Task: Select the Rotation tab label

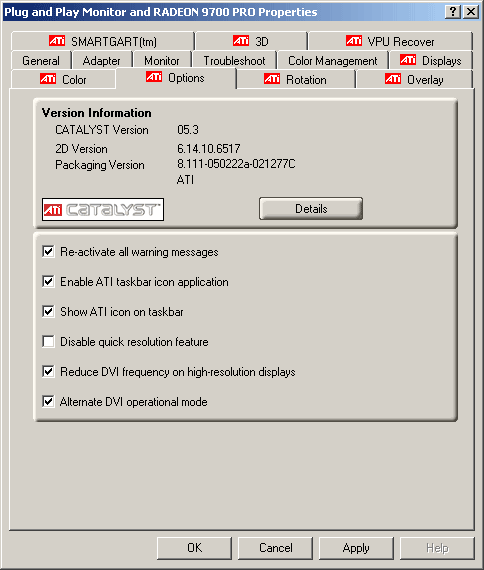Action: (x=306, y=80)
